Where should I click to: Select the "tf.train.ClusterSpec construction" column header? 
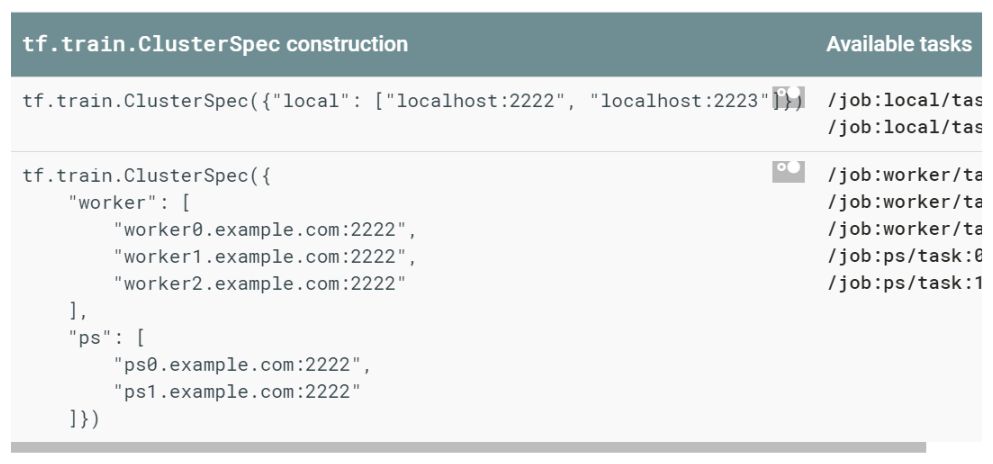point(215,44)
